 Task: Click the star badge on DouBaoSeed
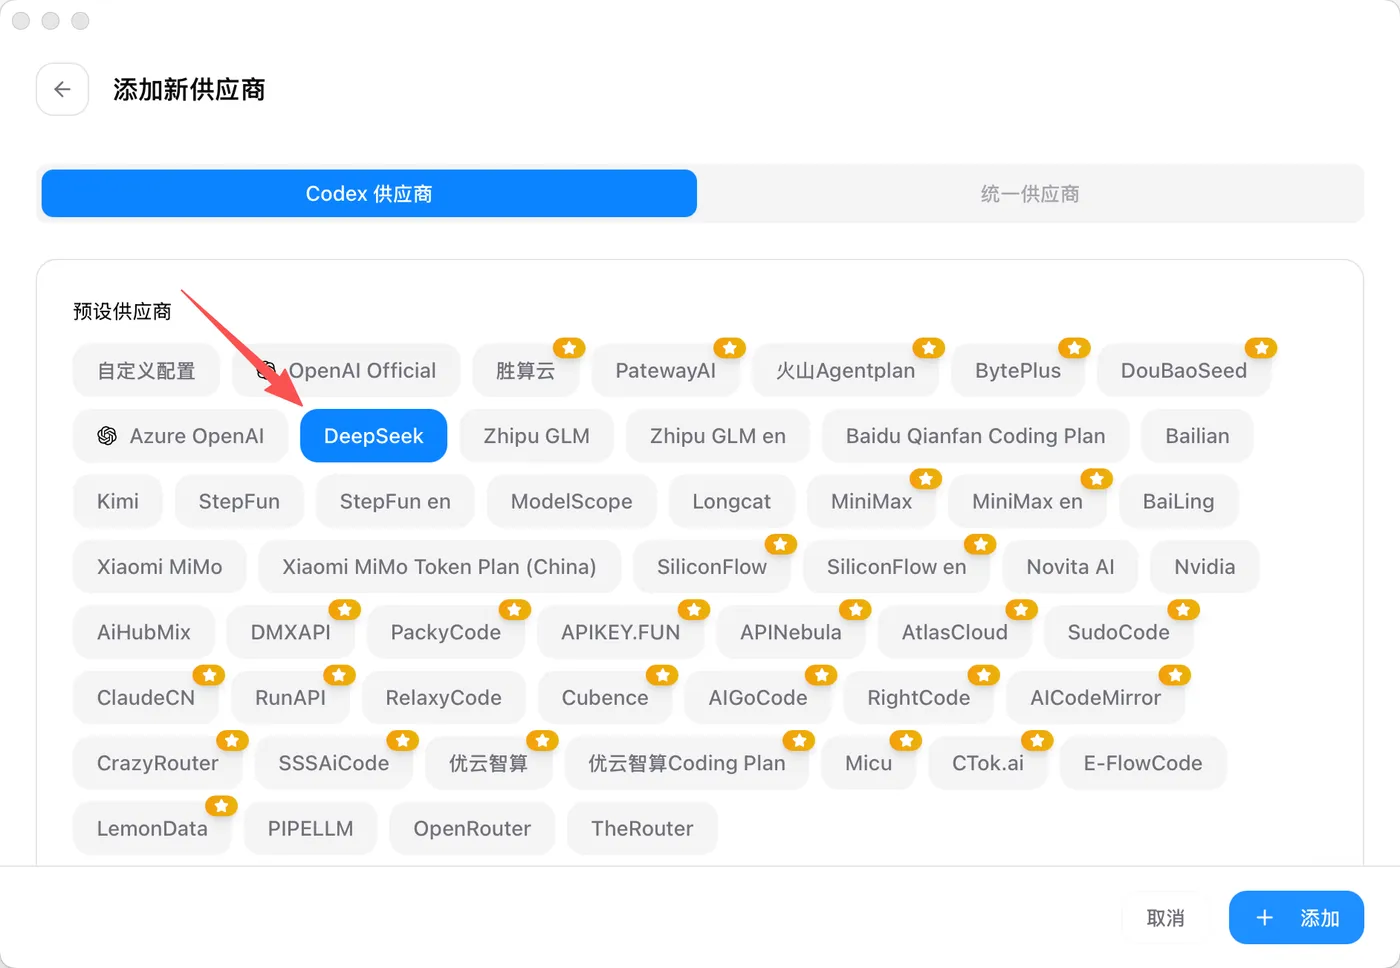[x=1261, y=348]
